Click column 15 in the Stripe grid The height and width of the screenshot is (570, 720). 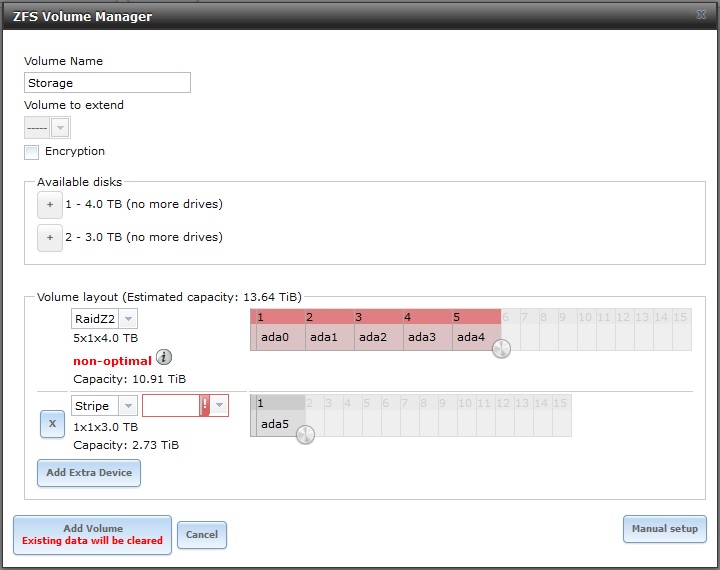[x=562, y=415]
